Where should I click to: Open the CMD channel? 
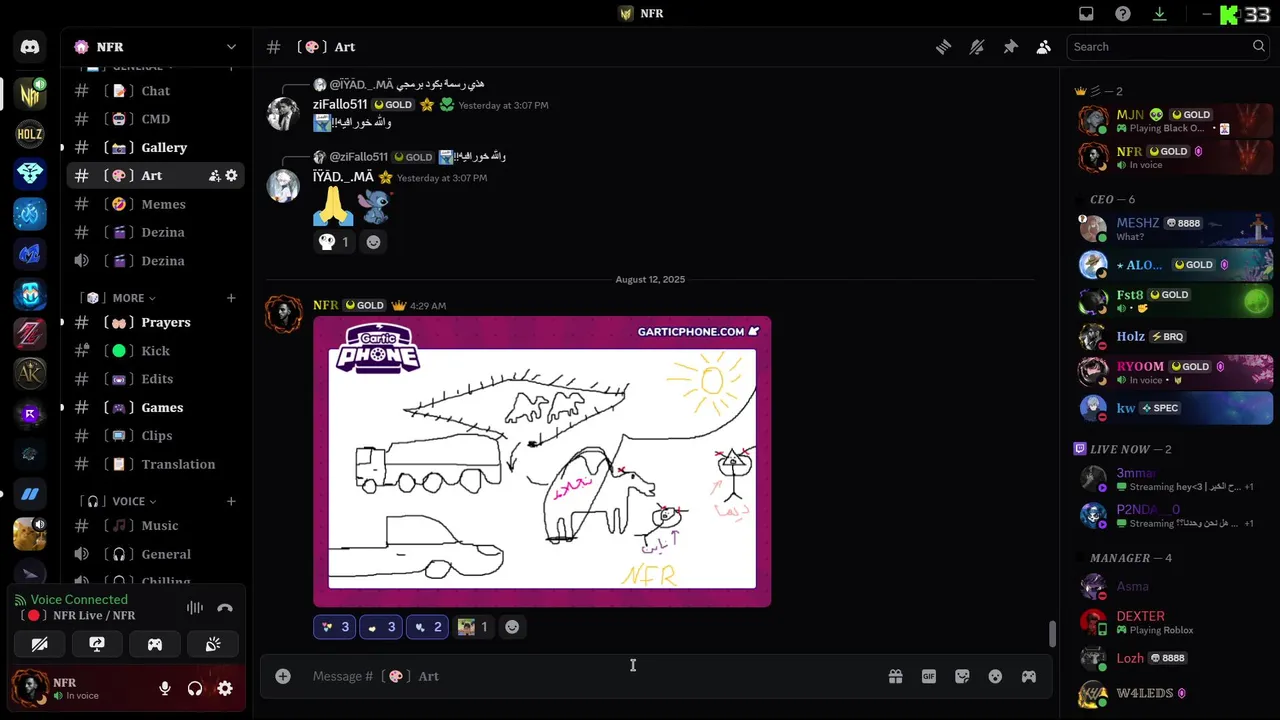(155, 119)
